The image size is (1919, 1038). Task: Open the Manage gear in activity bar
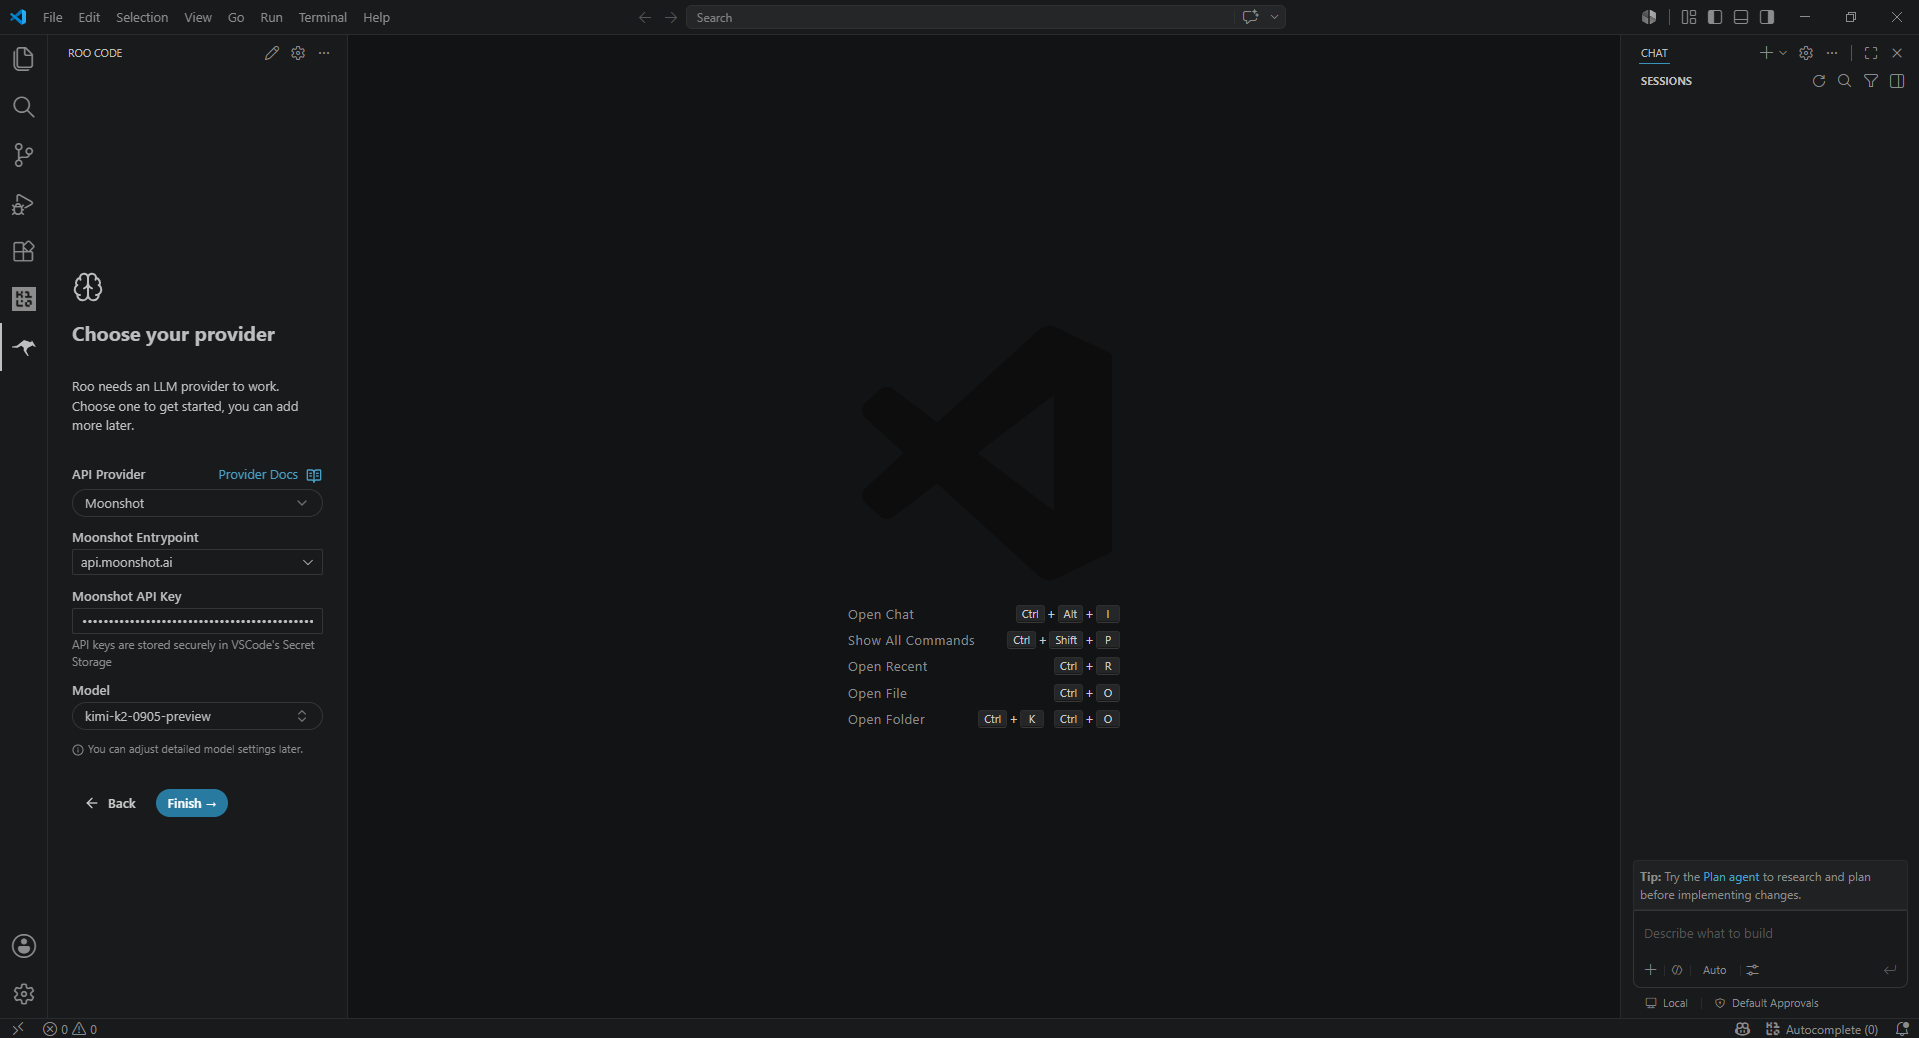[x=24, y=994]
